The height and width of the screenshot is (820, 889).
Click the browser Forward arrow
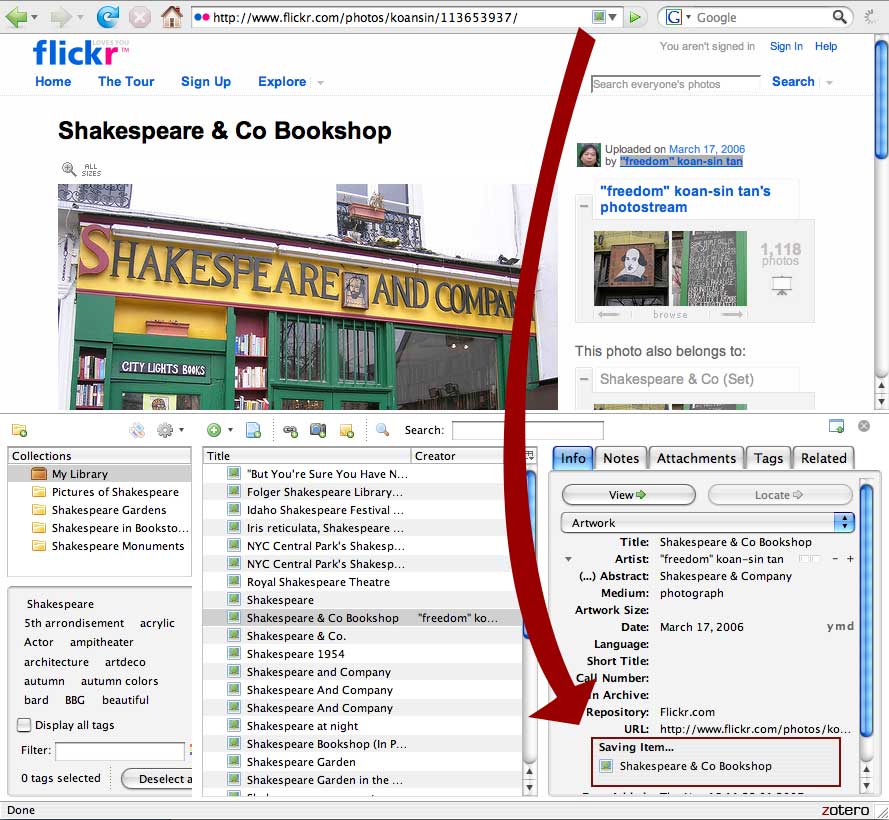[60, 17]
